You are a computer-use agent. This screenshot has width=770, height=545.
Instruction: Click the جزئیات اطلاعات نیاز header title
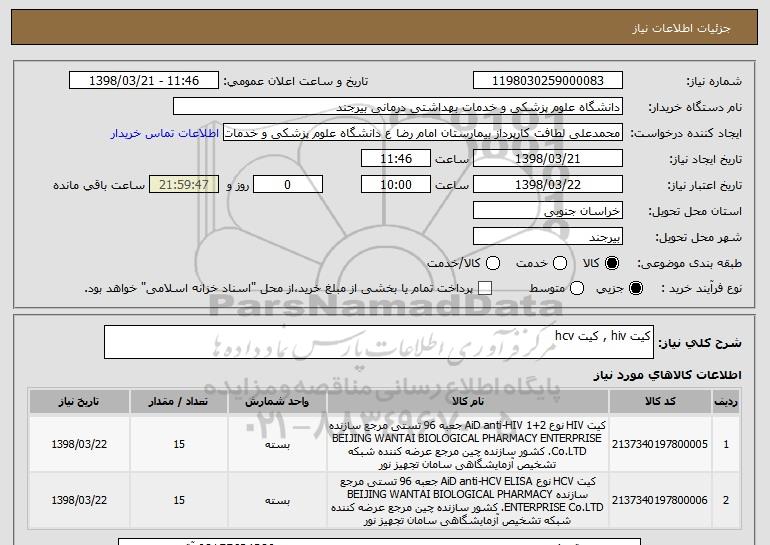(x=681, y=28)
